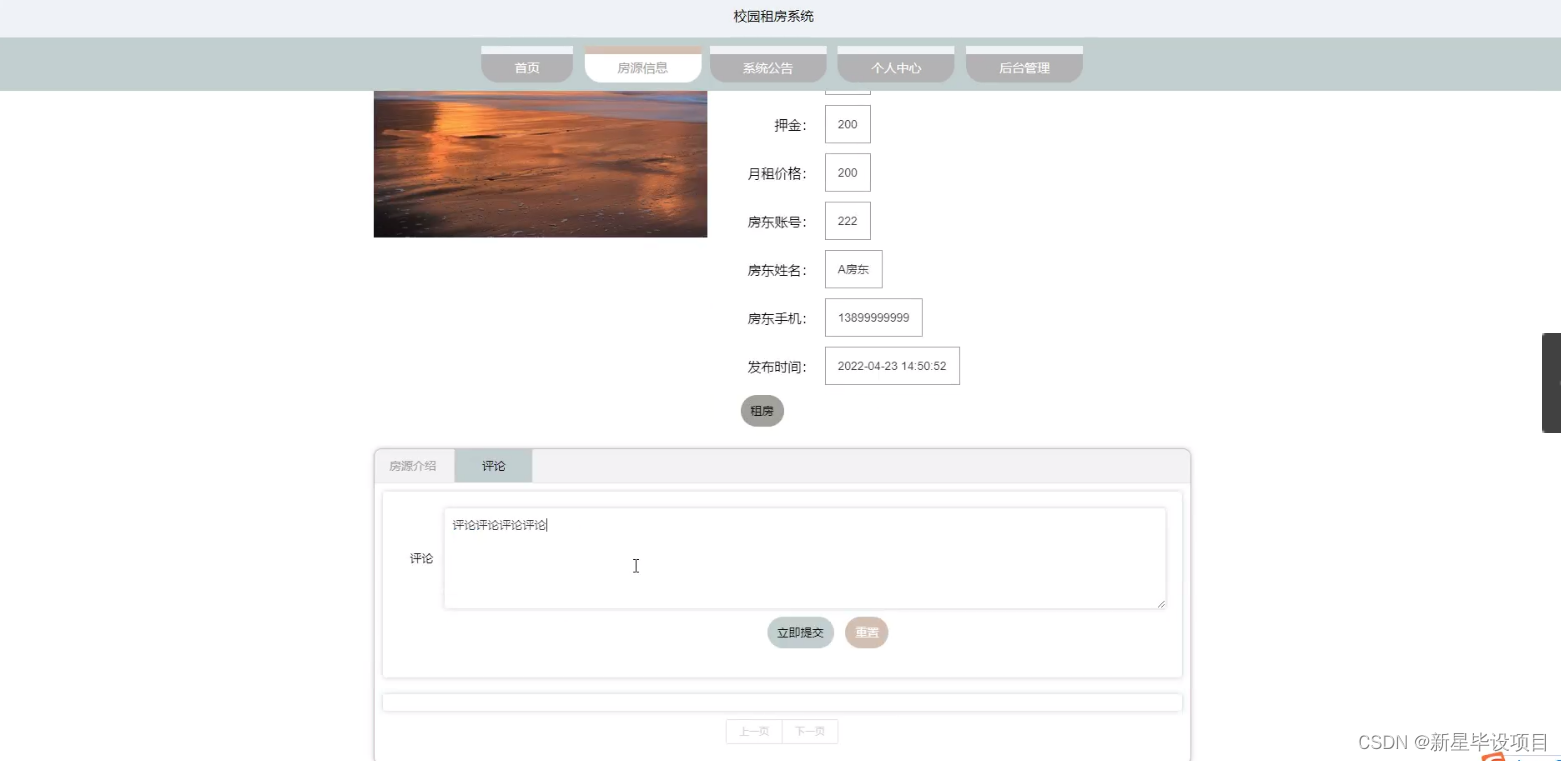Click the 评论 label beside the textarea

(421, 558)
